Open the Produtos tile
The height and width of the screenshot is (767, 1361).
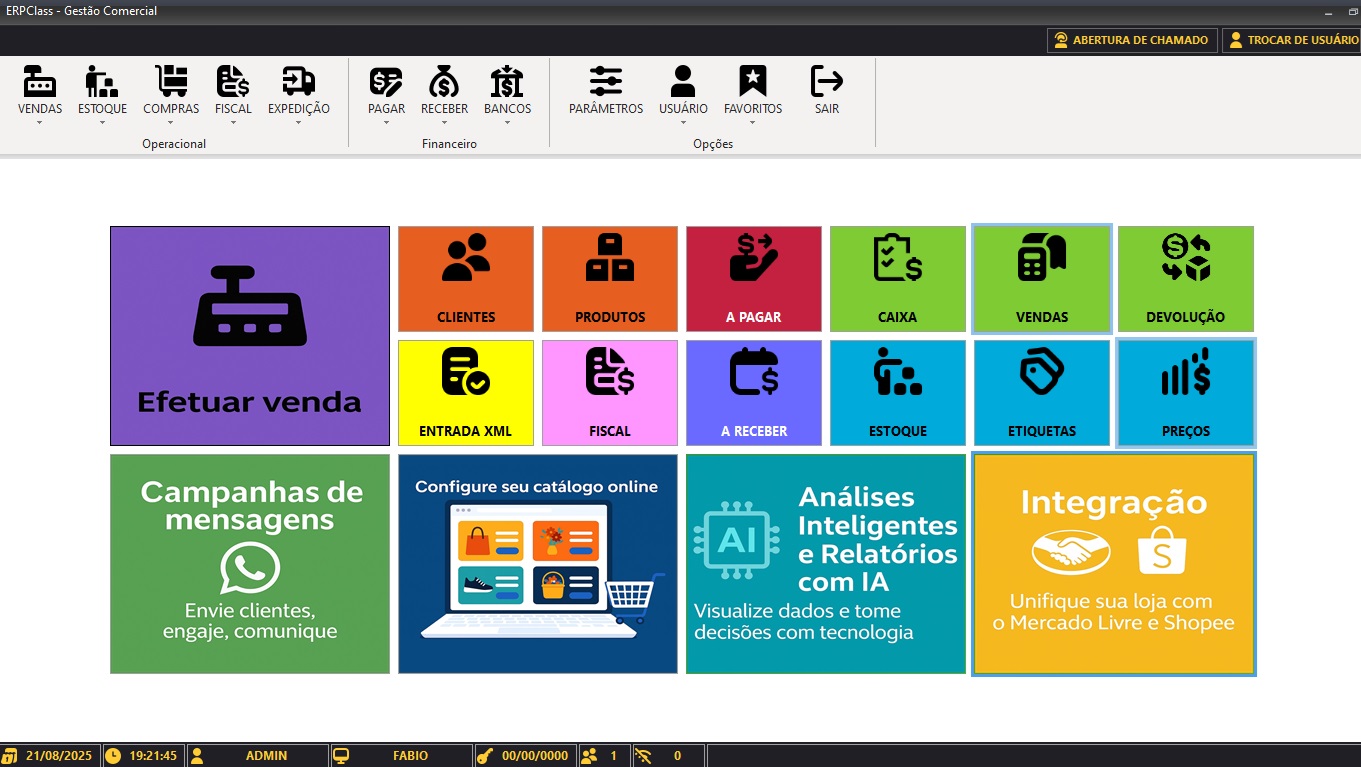click(610, 279)
